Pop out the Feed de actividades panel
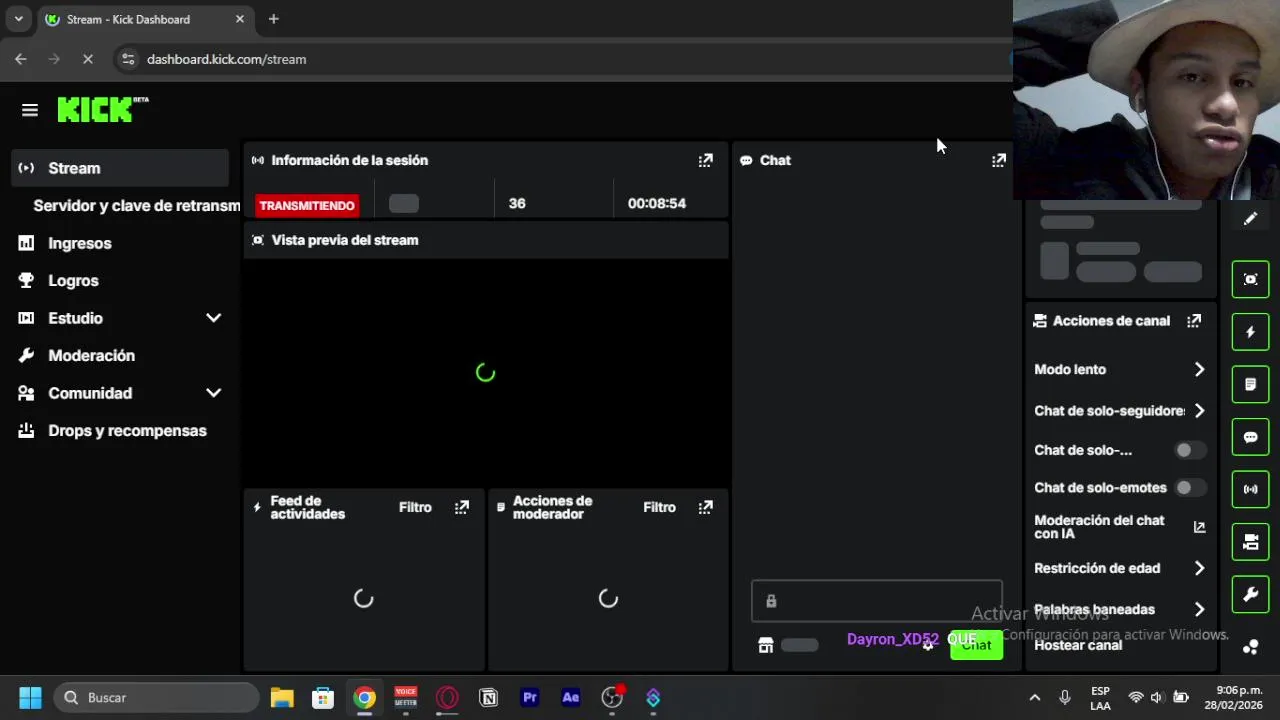 pos(461,507)
